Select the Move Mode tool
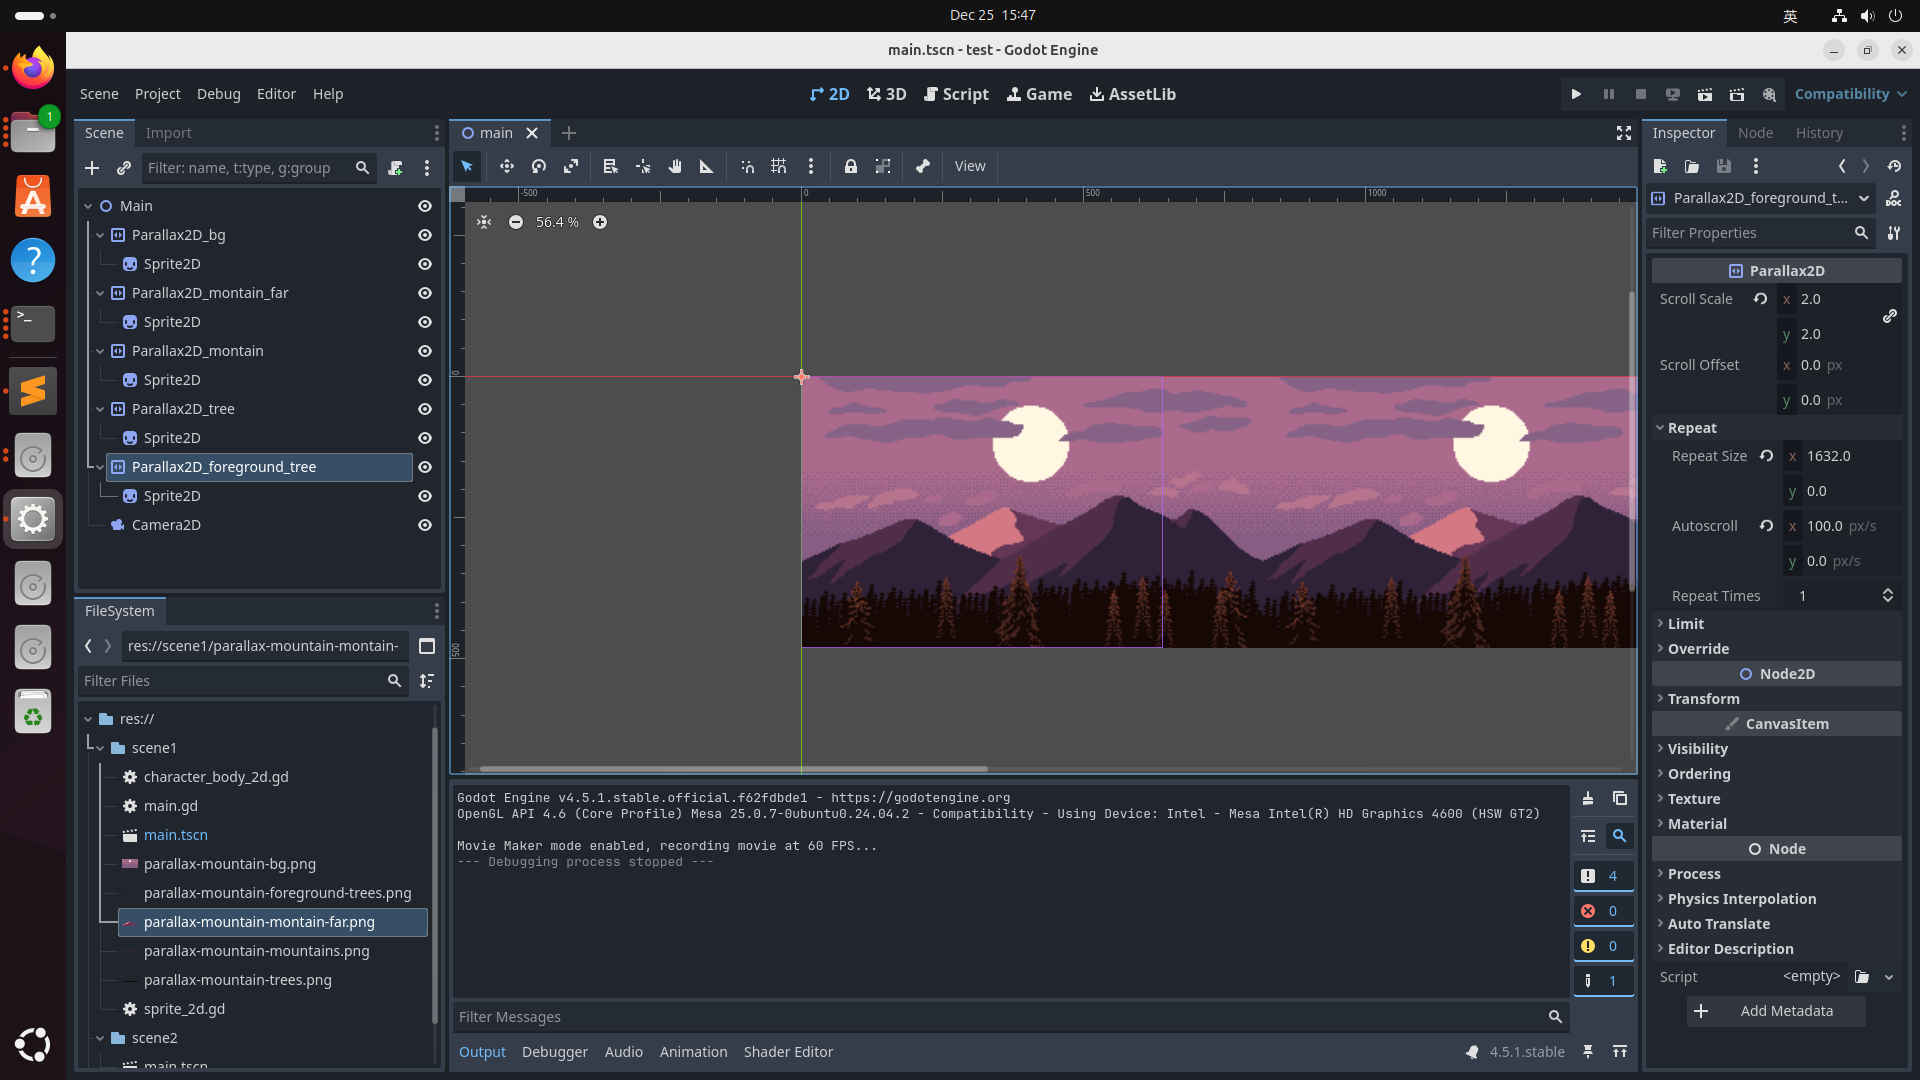 [507, 167]
